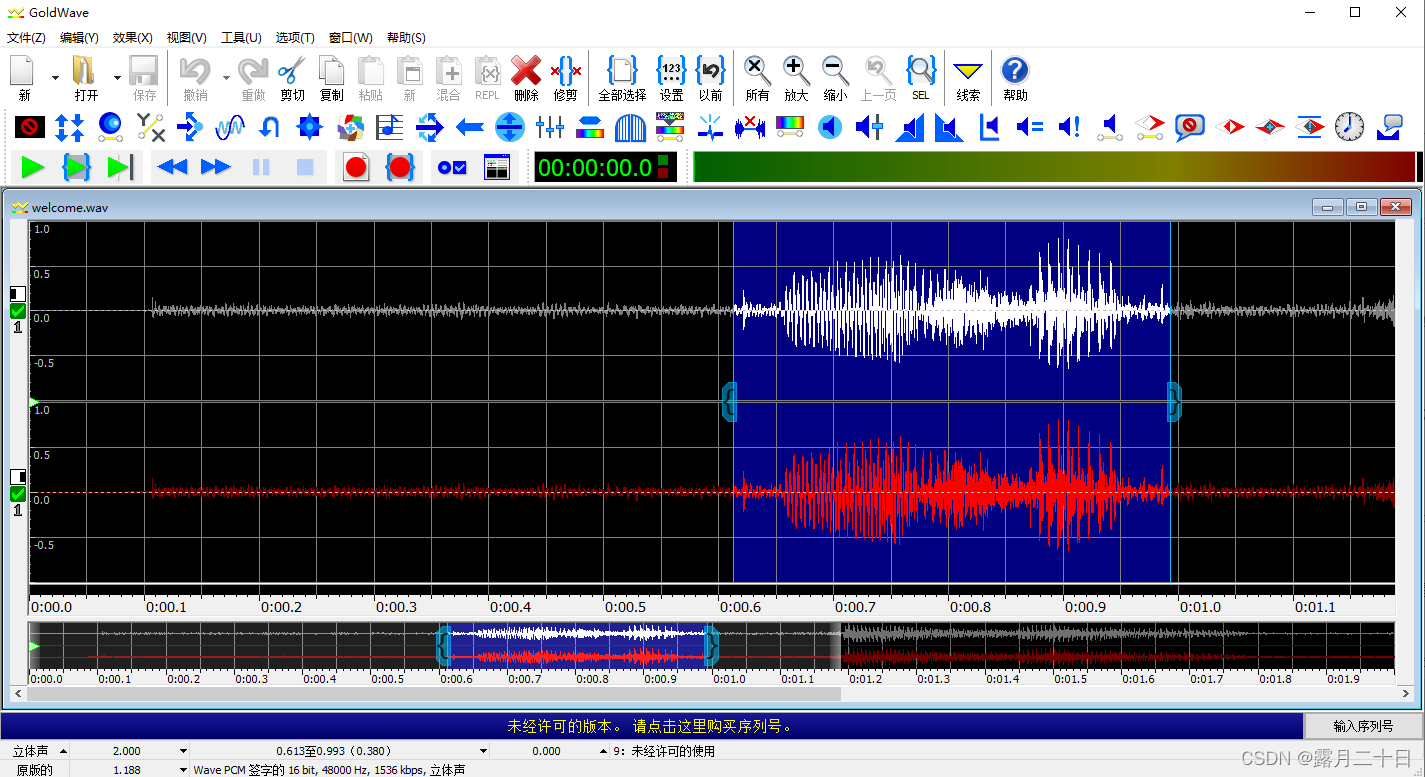Screen dimensions: 1425x777
Task: Open the 1.188 zoom dropdown in status bar
Action: [x=183, y=770]
